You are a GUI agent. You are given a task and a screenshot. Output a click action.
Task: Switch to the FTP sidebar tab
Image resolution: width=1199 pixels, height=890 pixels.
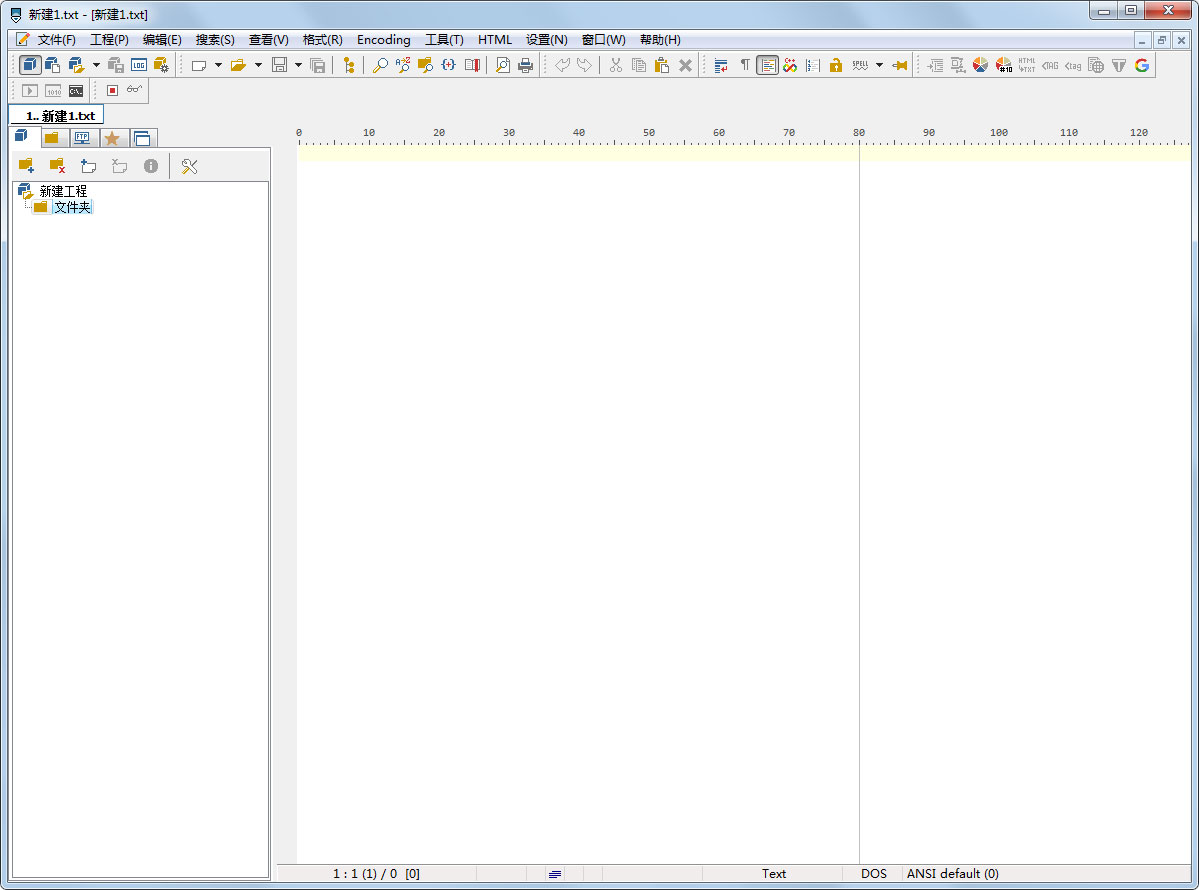(x=82, y=137)
